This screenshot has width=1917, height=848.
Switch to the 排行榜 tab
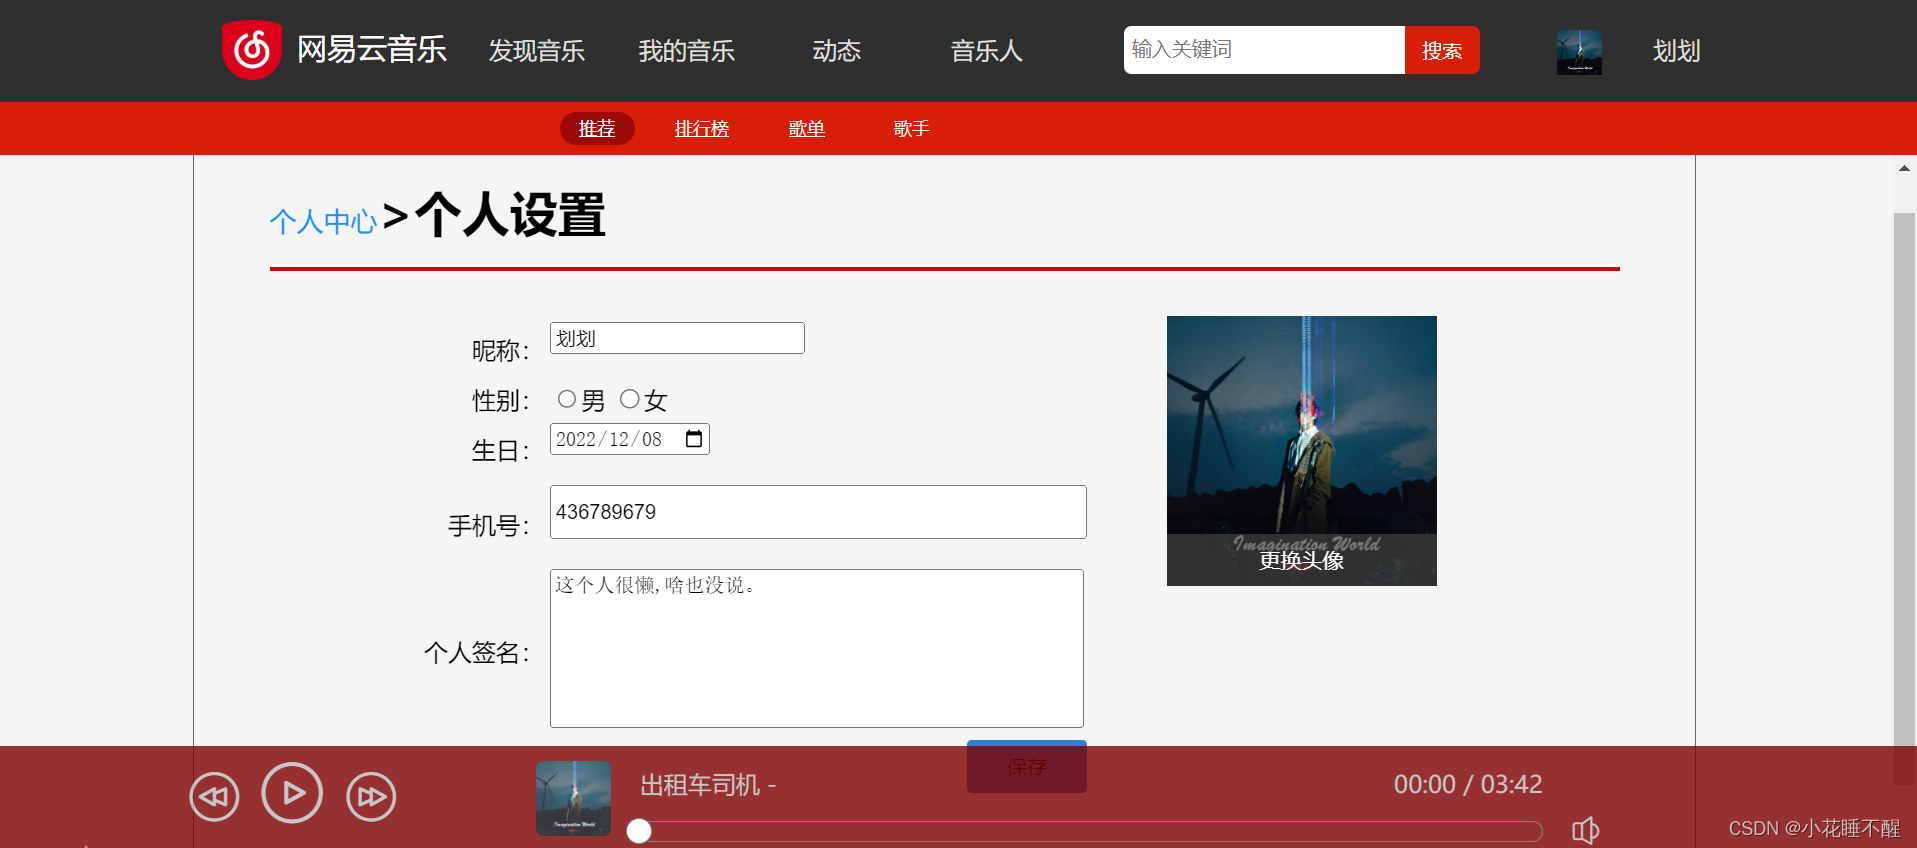pyautogui.click(x=702, y=128)
